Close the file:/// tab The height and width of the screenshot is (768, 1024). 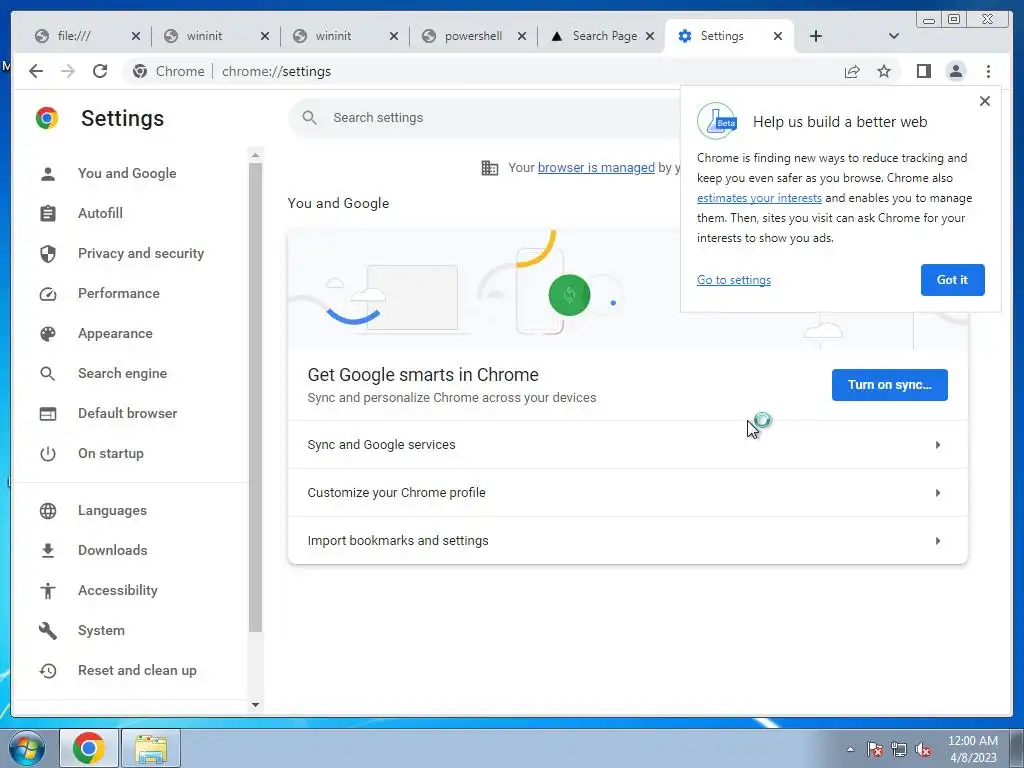135,36
